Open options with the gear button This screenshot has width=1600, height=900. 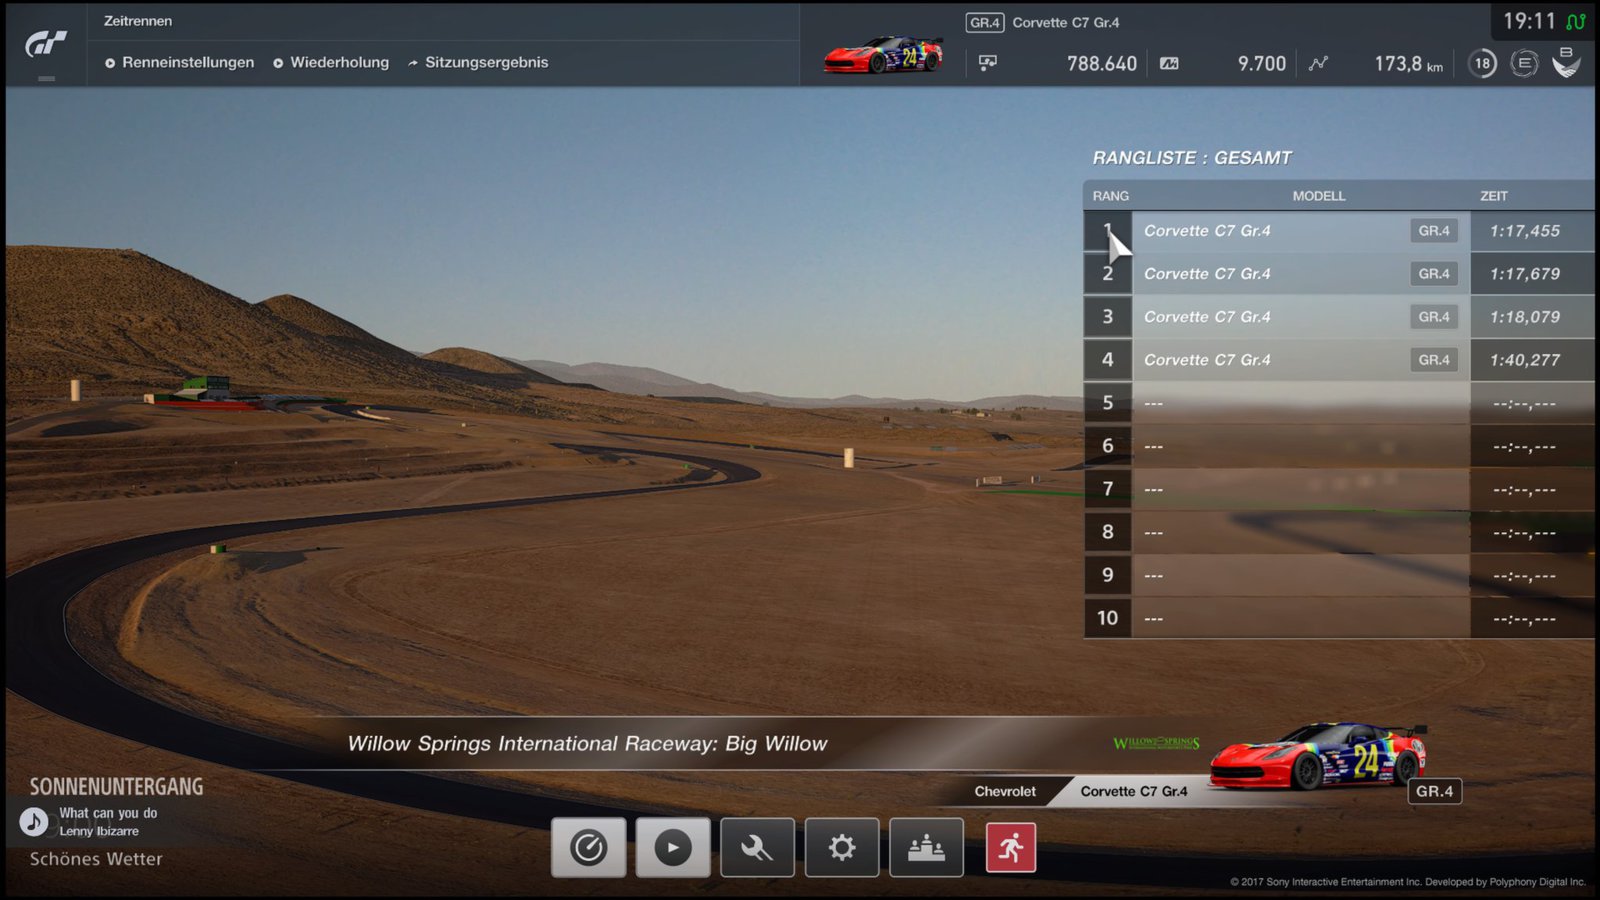coord(842,847)
